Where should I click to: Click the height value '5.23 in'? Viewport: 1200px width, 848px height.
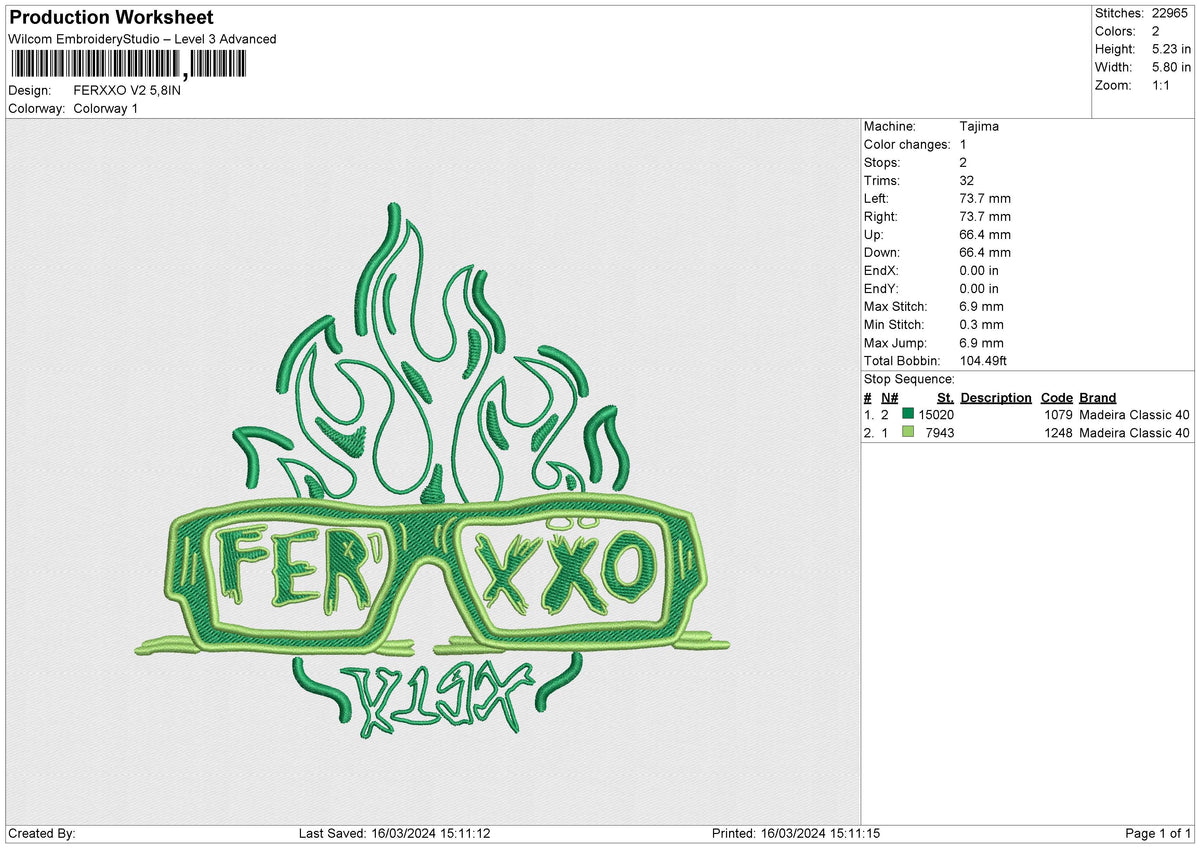pos(1172,49)
